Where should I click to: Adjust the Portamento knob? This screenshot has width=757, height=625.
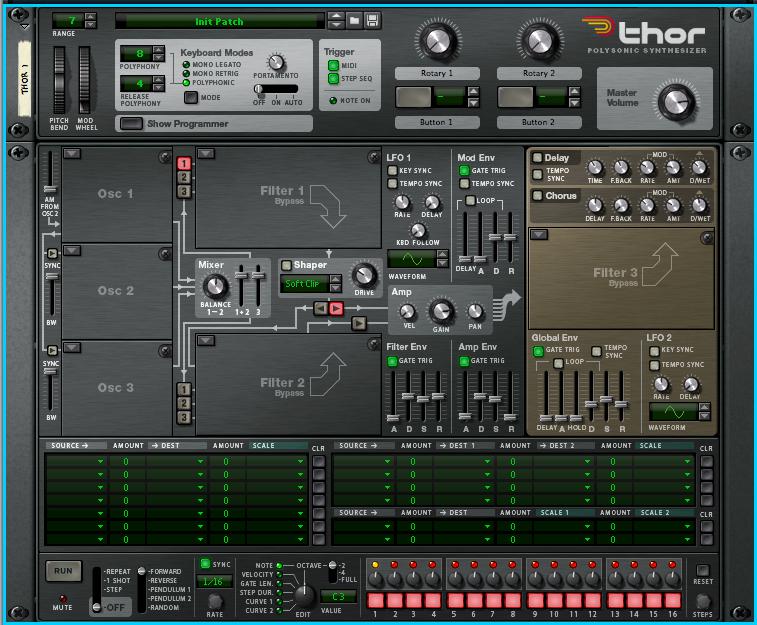click(276, 62)
